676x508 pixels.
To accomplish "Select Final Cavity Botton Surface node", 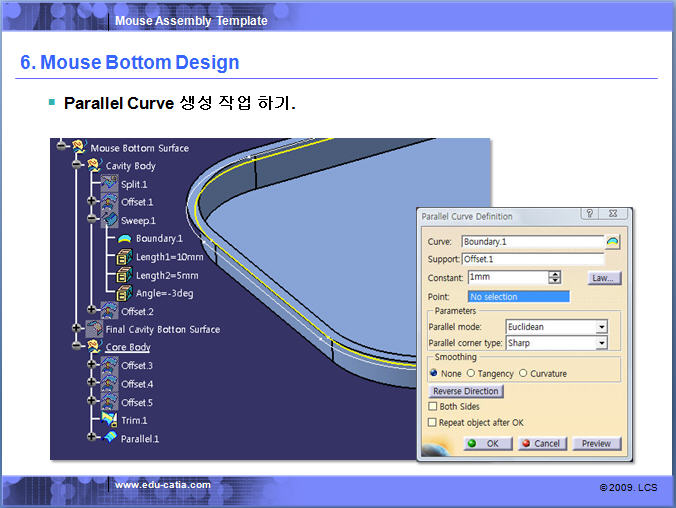I will pos(162,329).
